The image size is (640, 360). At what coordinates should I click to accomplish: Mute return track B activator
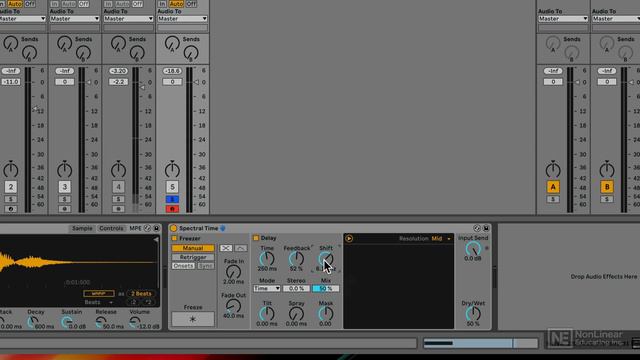607,187
